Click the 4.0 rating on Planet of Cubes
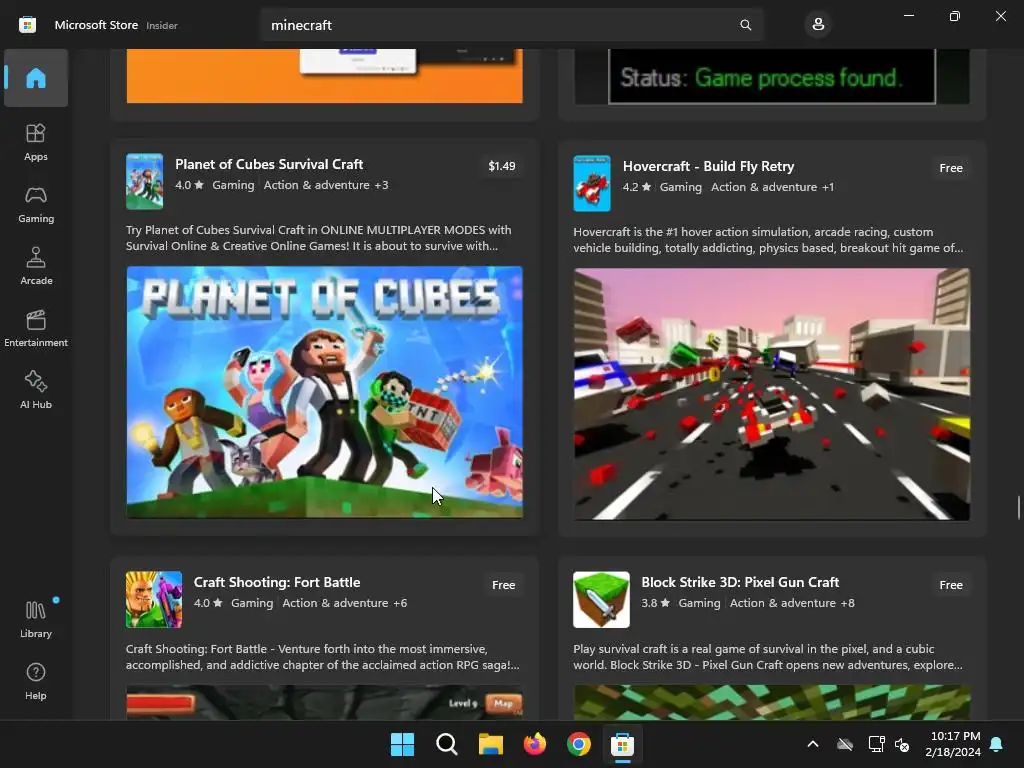Image resolution: width=1024 pixels, height=768 pixels. pyautogui.click(x=189, y=185)
